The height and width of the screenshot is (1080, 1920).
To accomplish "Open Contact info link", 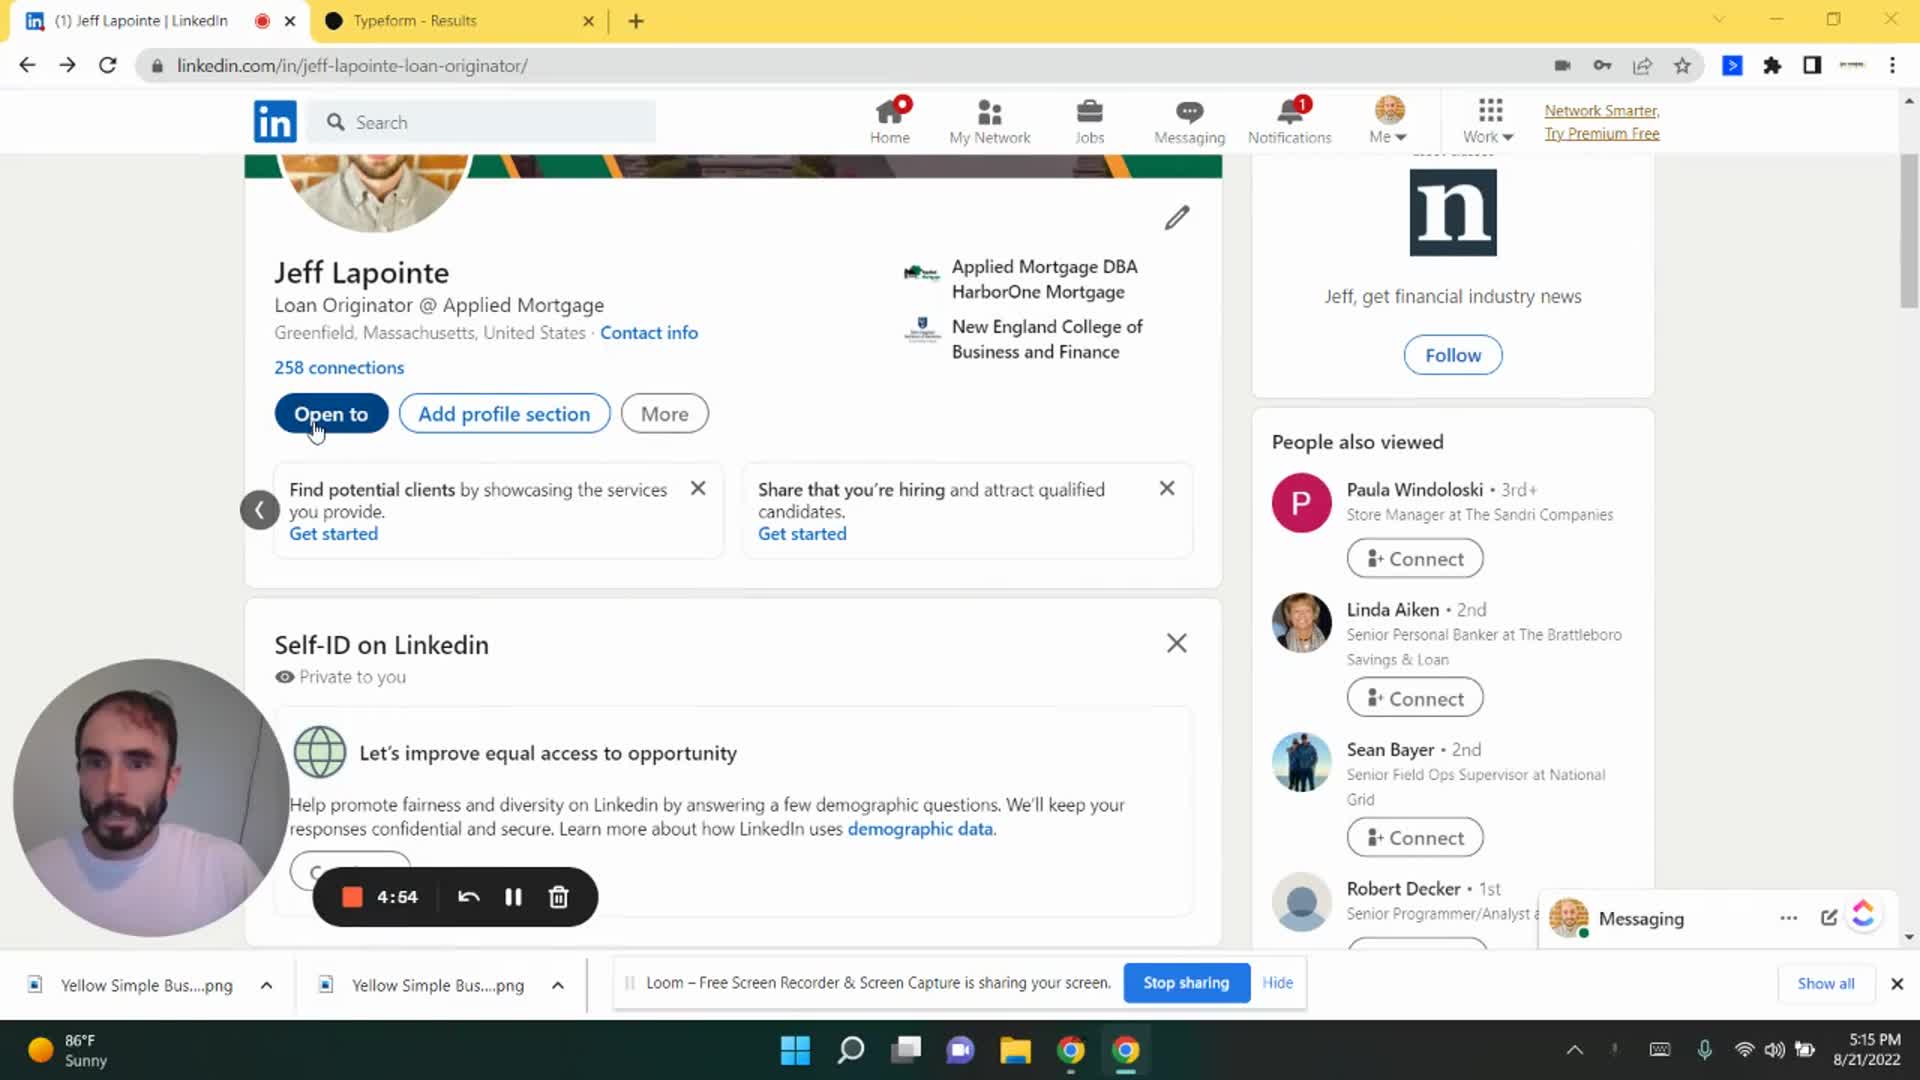I will coord(649,333).
